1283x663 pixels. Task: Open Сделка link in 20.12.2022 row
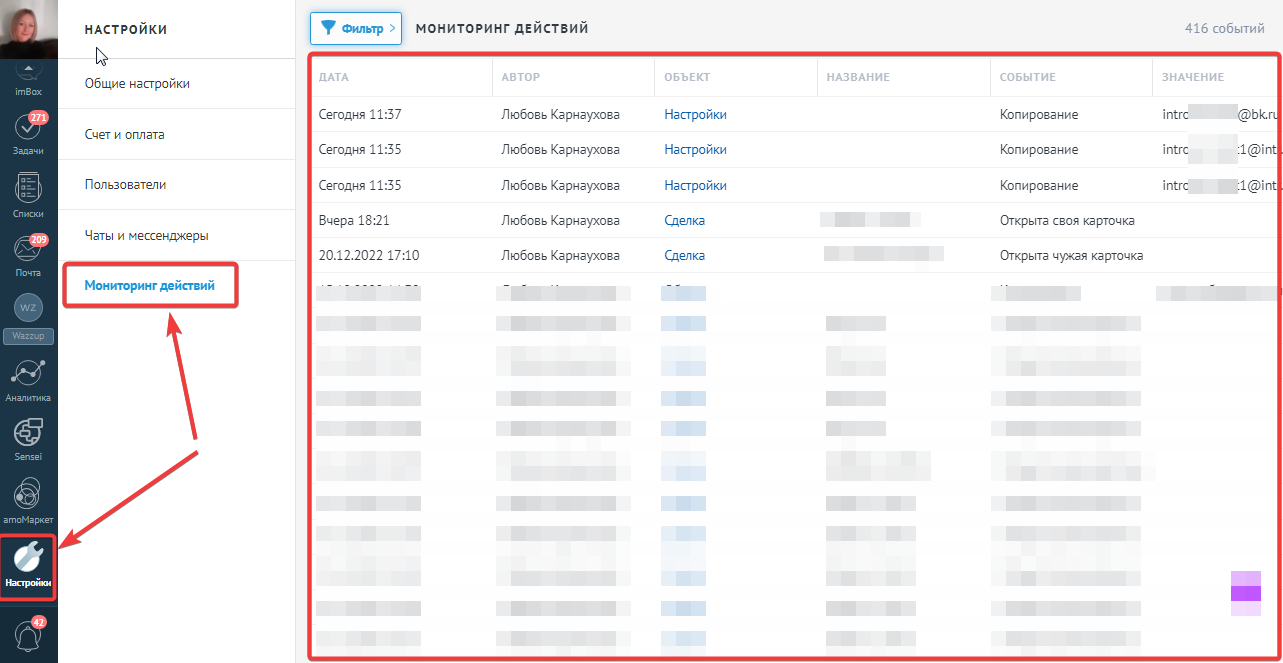684,255
